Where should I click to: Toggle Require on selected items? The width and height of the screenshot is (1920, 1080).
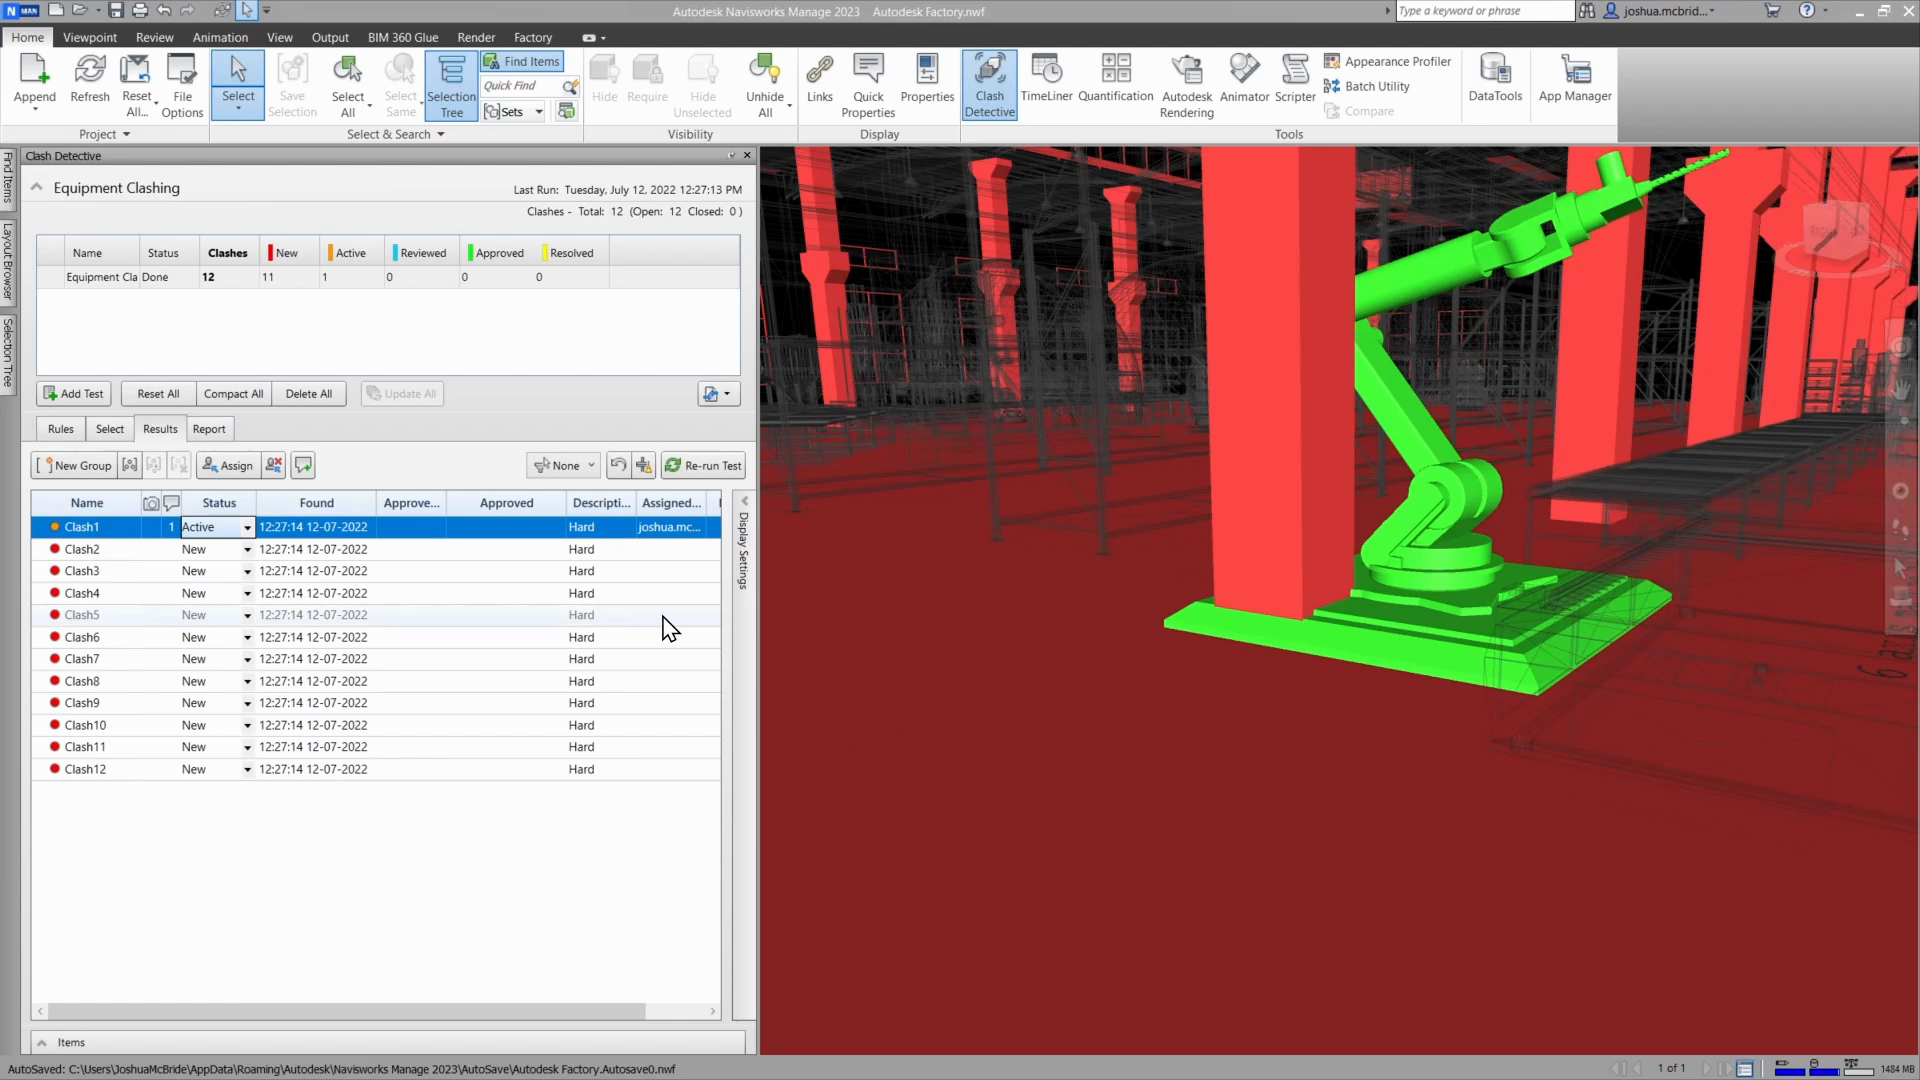(647, 80)
